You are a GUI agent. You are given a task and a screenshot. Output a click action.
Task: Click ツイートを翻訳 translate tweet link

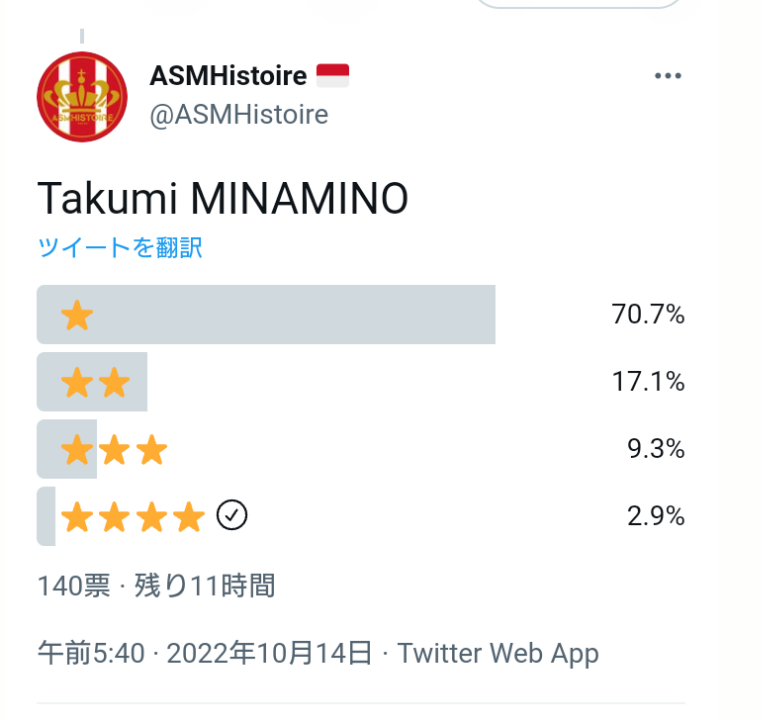(120, 247)
